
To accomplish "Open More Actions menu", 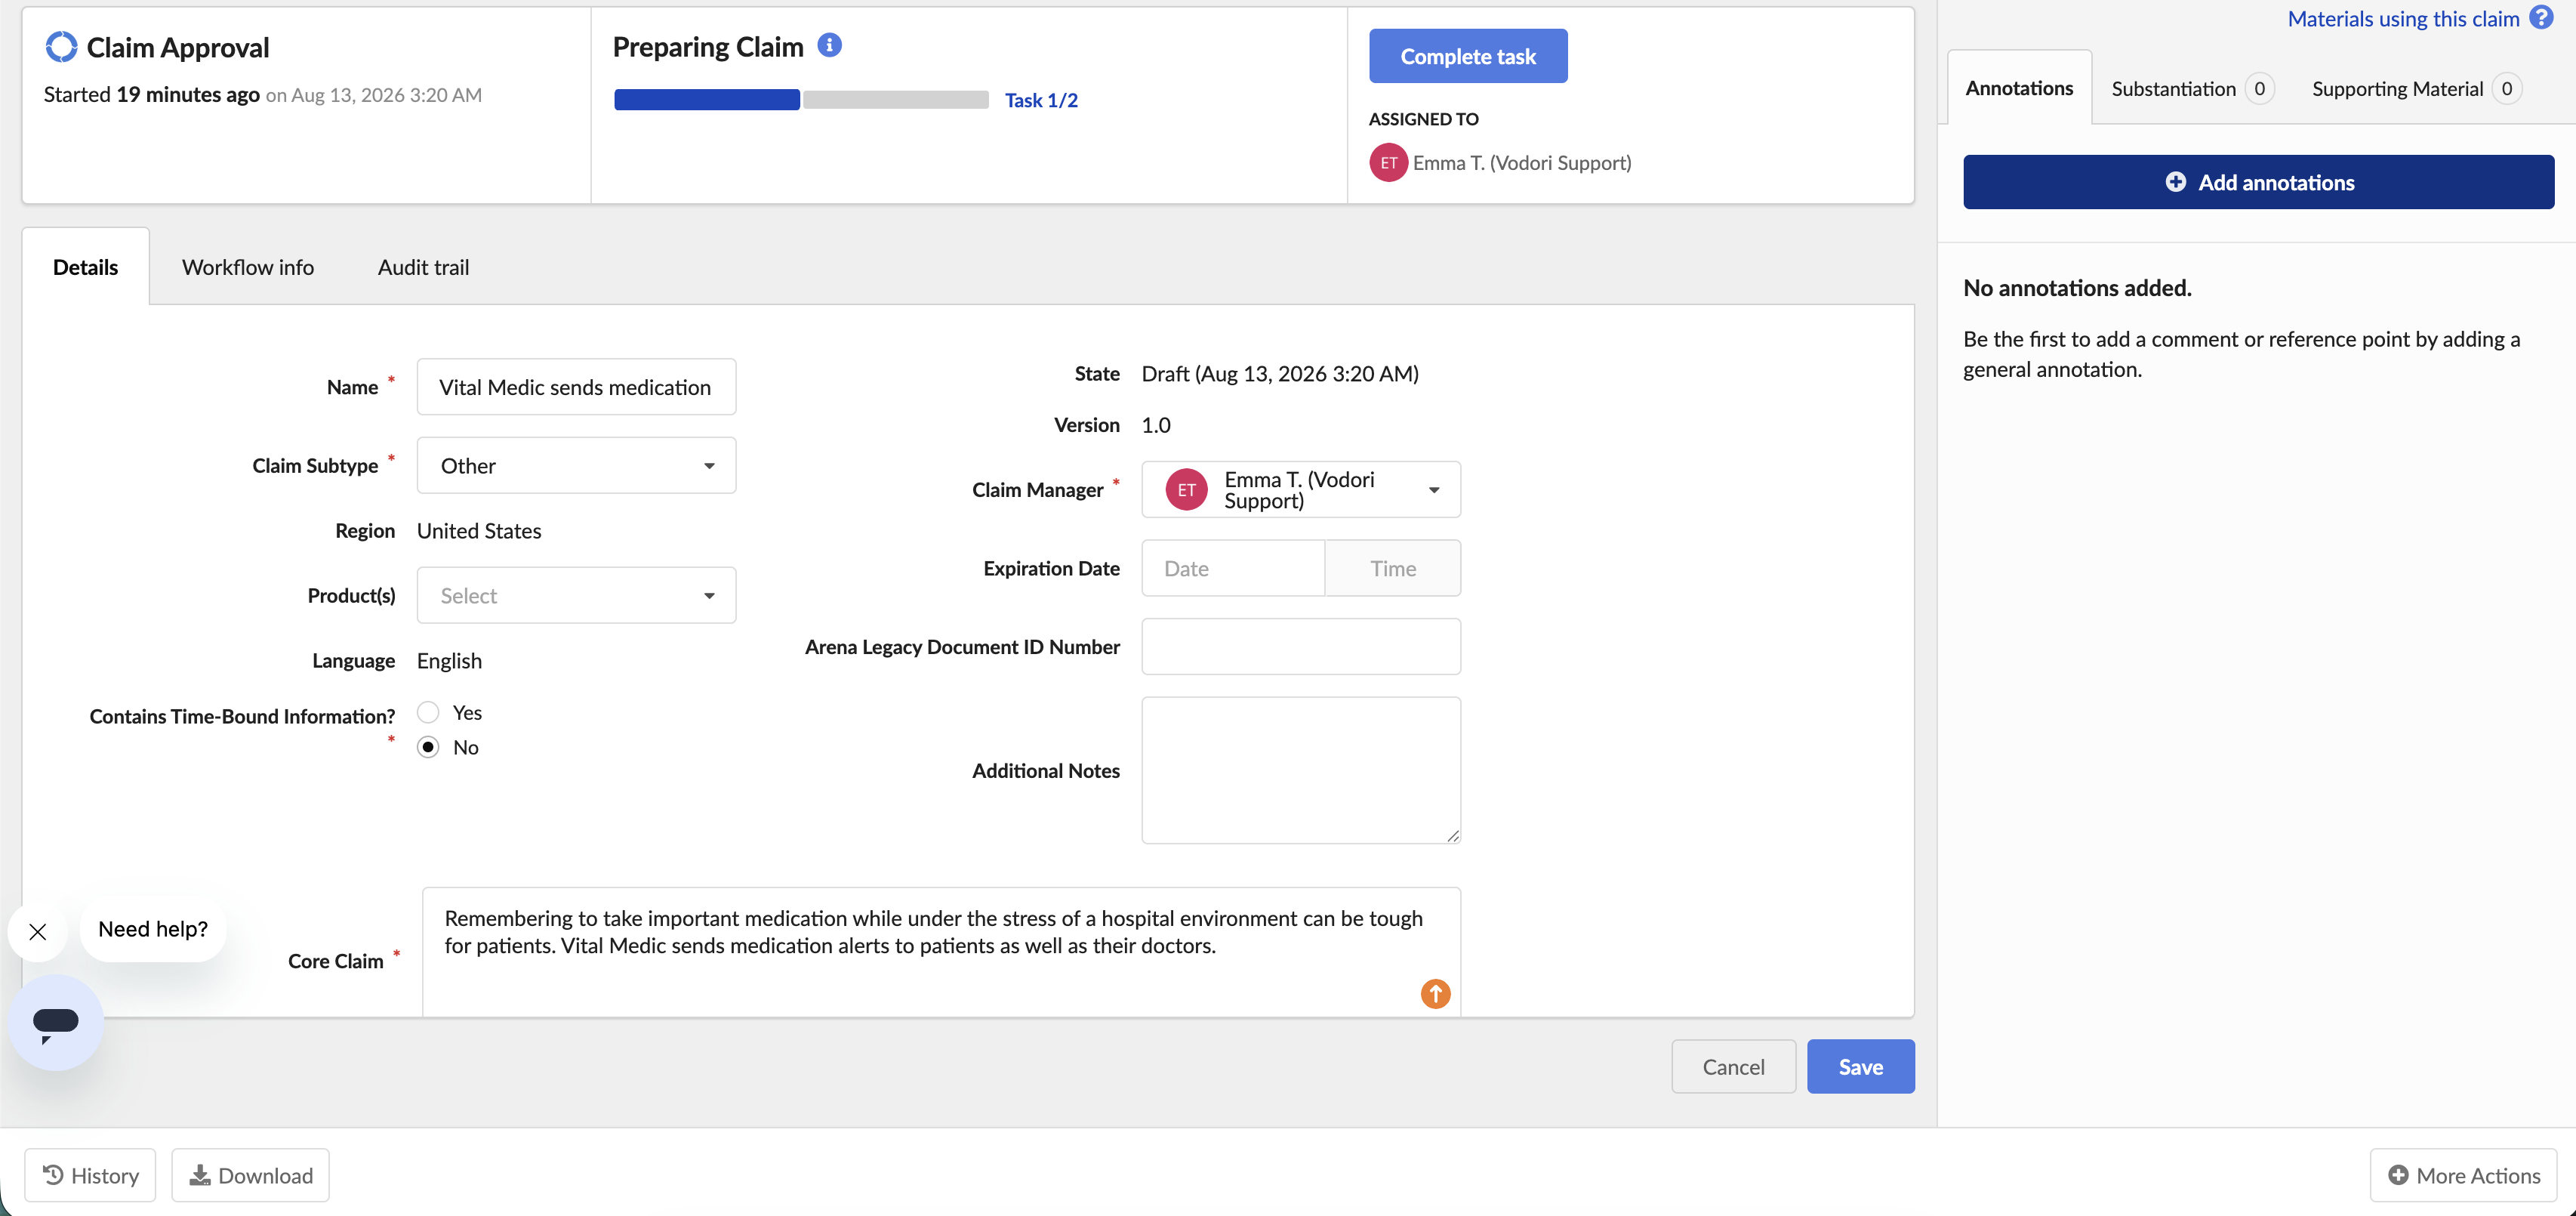I will pyautogui.click(x=2463, y=1175).
